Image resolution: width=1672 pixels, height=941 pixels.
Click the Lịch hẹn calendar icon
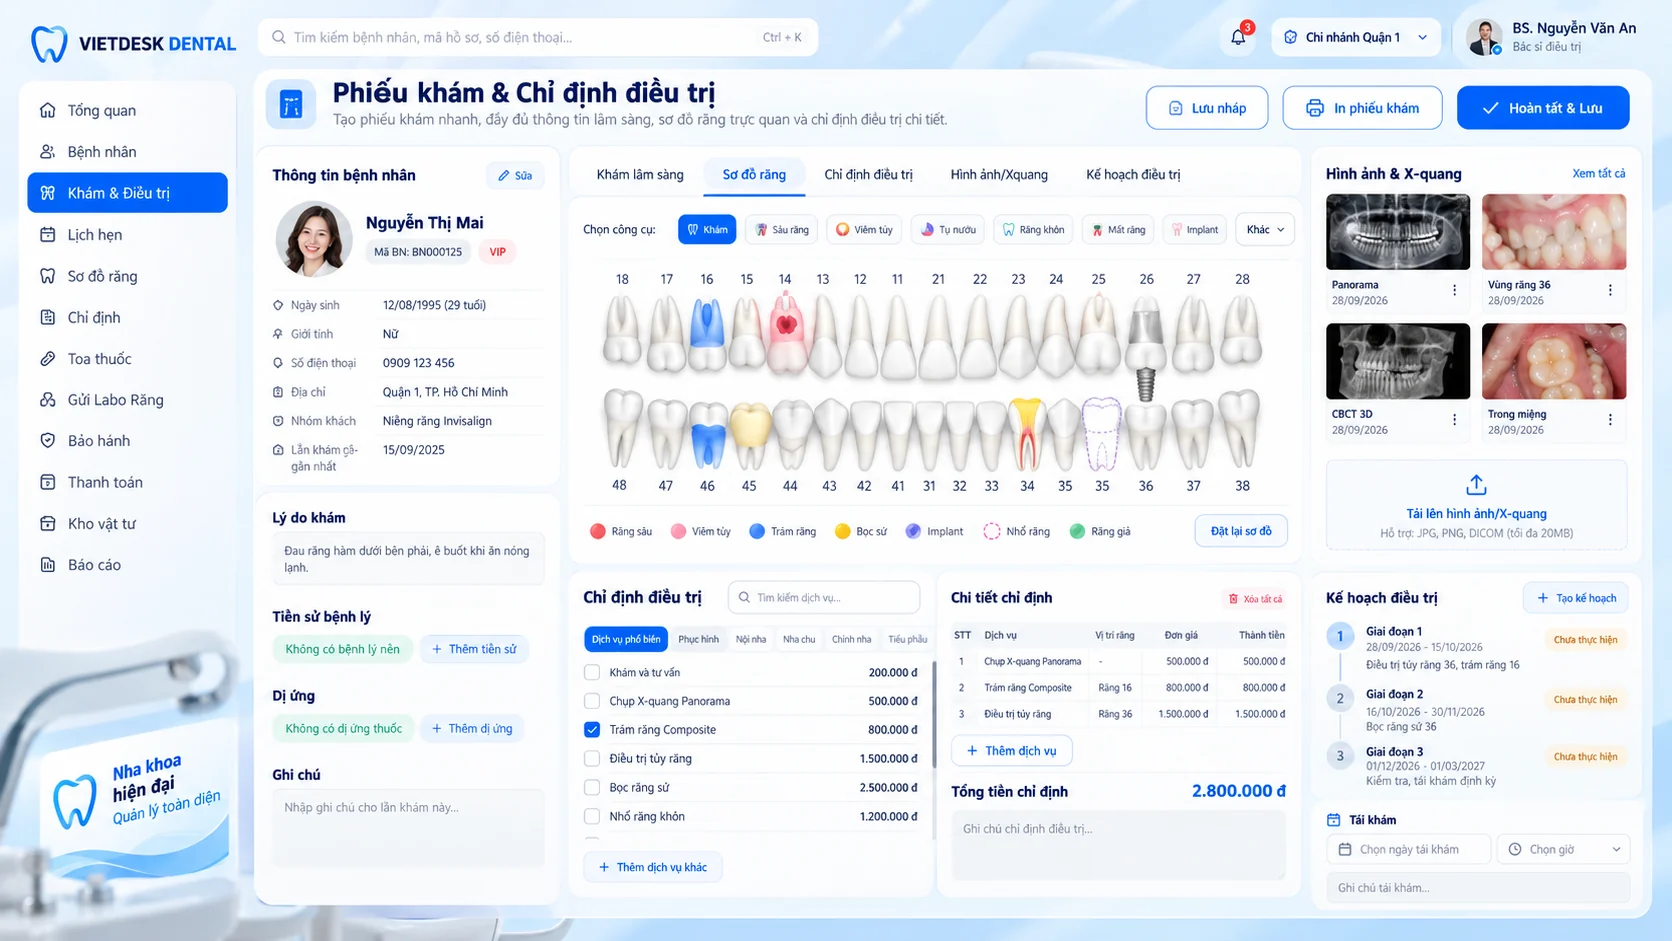(x=47, y=234)
